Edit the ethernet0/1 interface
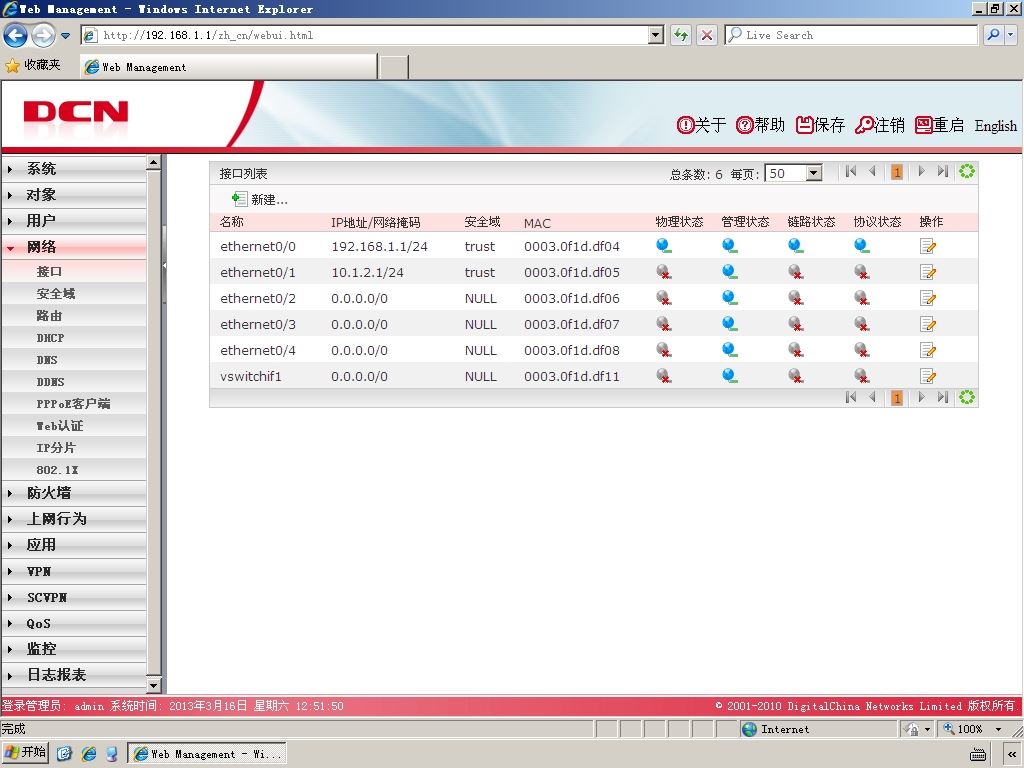 pos(927,272)
